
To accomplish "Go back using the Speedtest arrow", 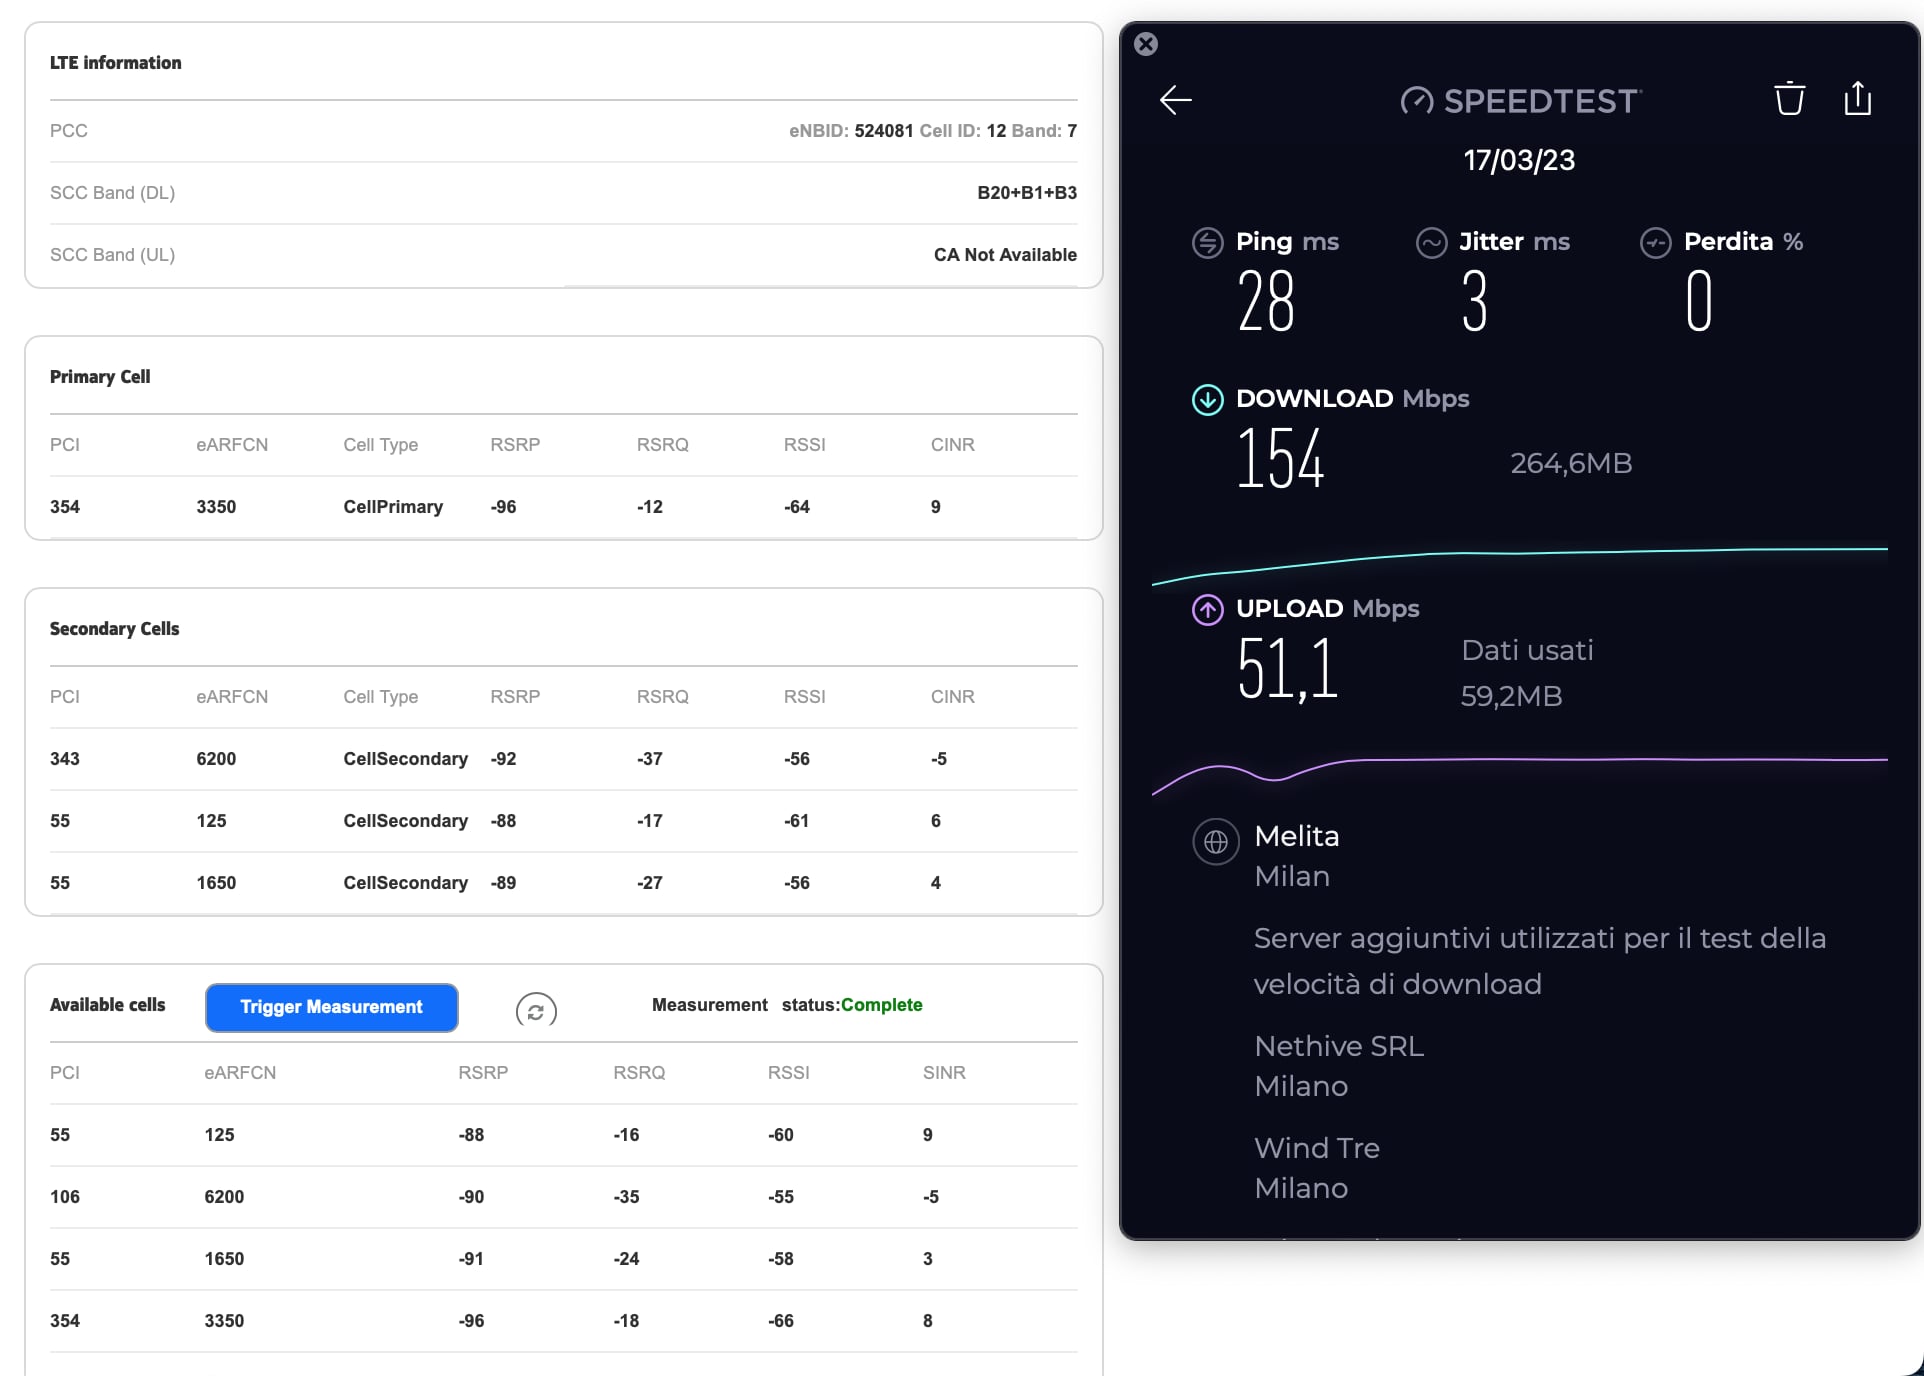I will coord(1175,100).
